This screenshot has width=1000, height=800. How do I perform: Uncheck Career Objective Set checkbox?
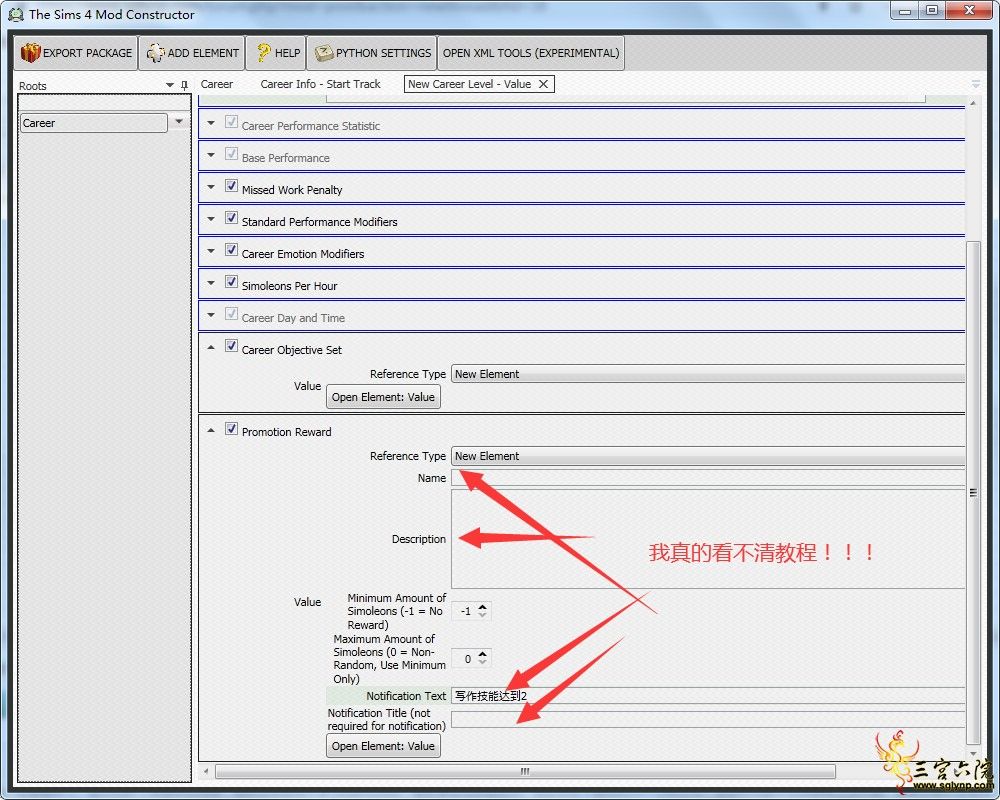click(x=231, y=346)
